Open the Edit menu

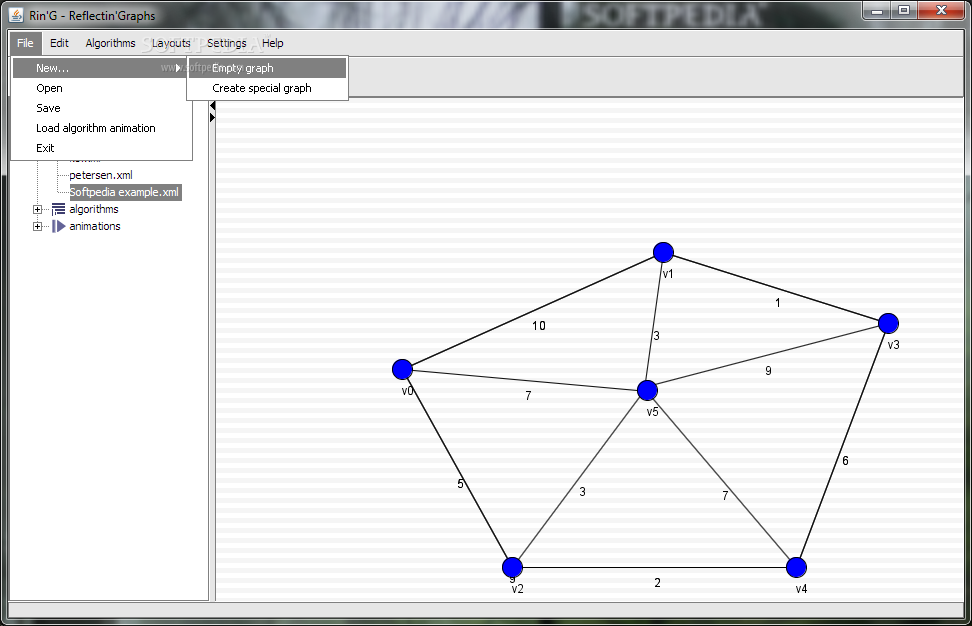click(x=60, y=43)
